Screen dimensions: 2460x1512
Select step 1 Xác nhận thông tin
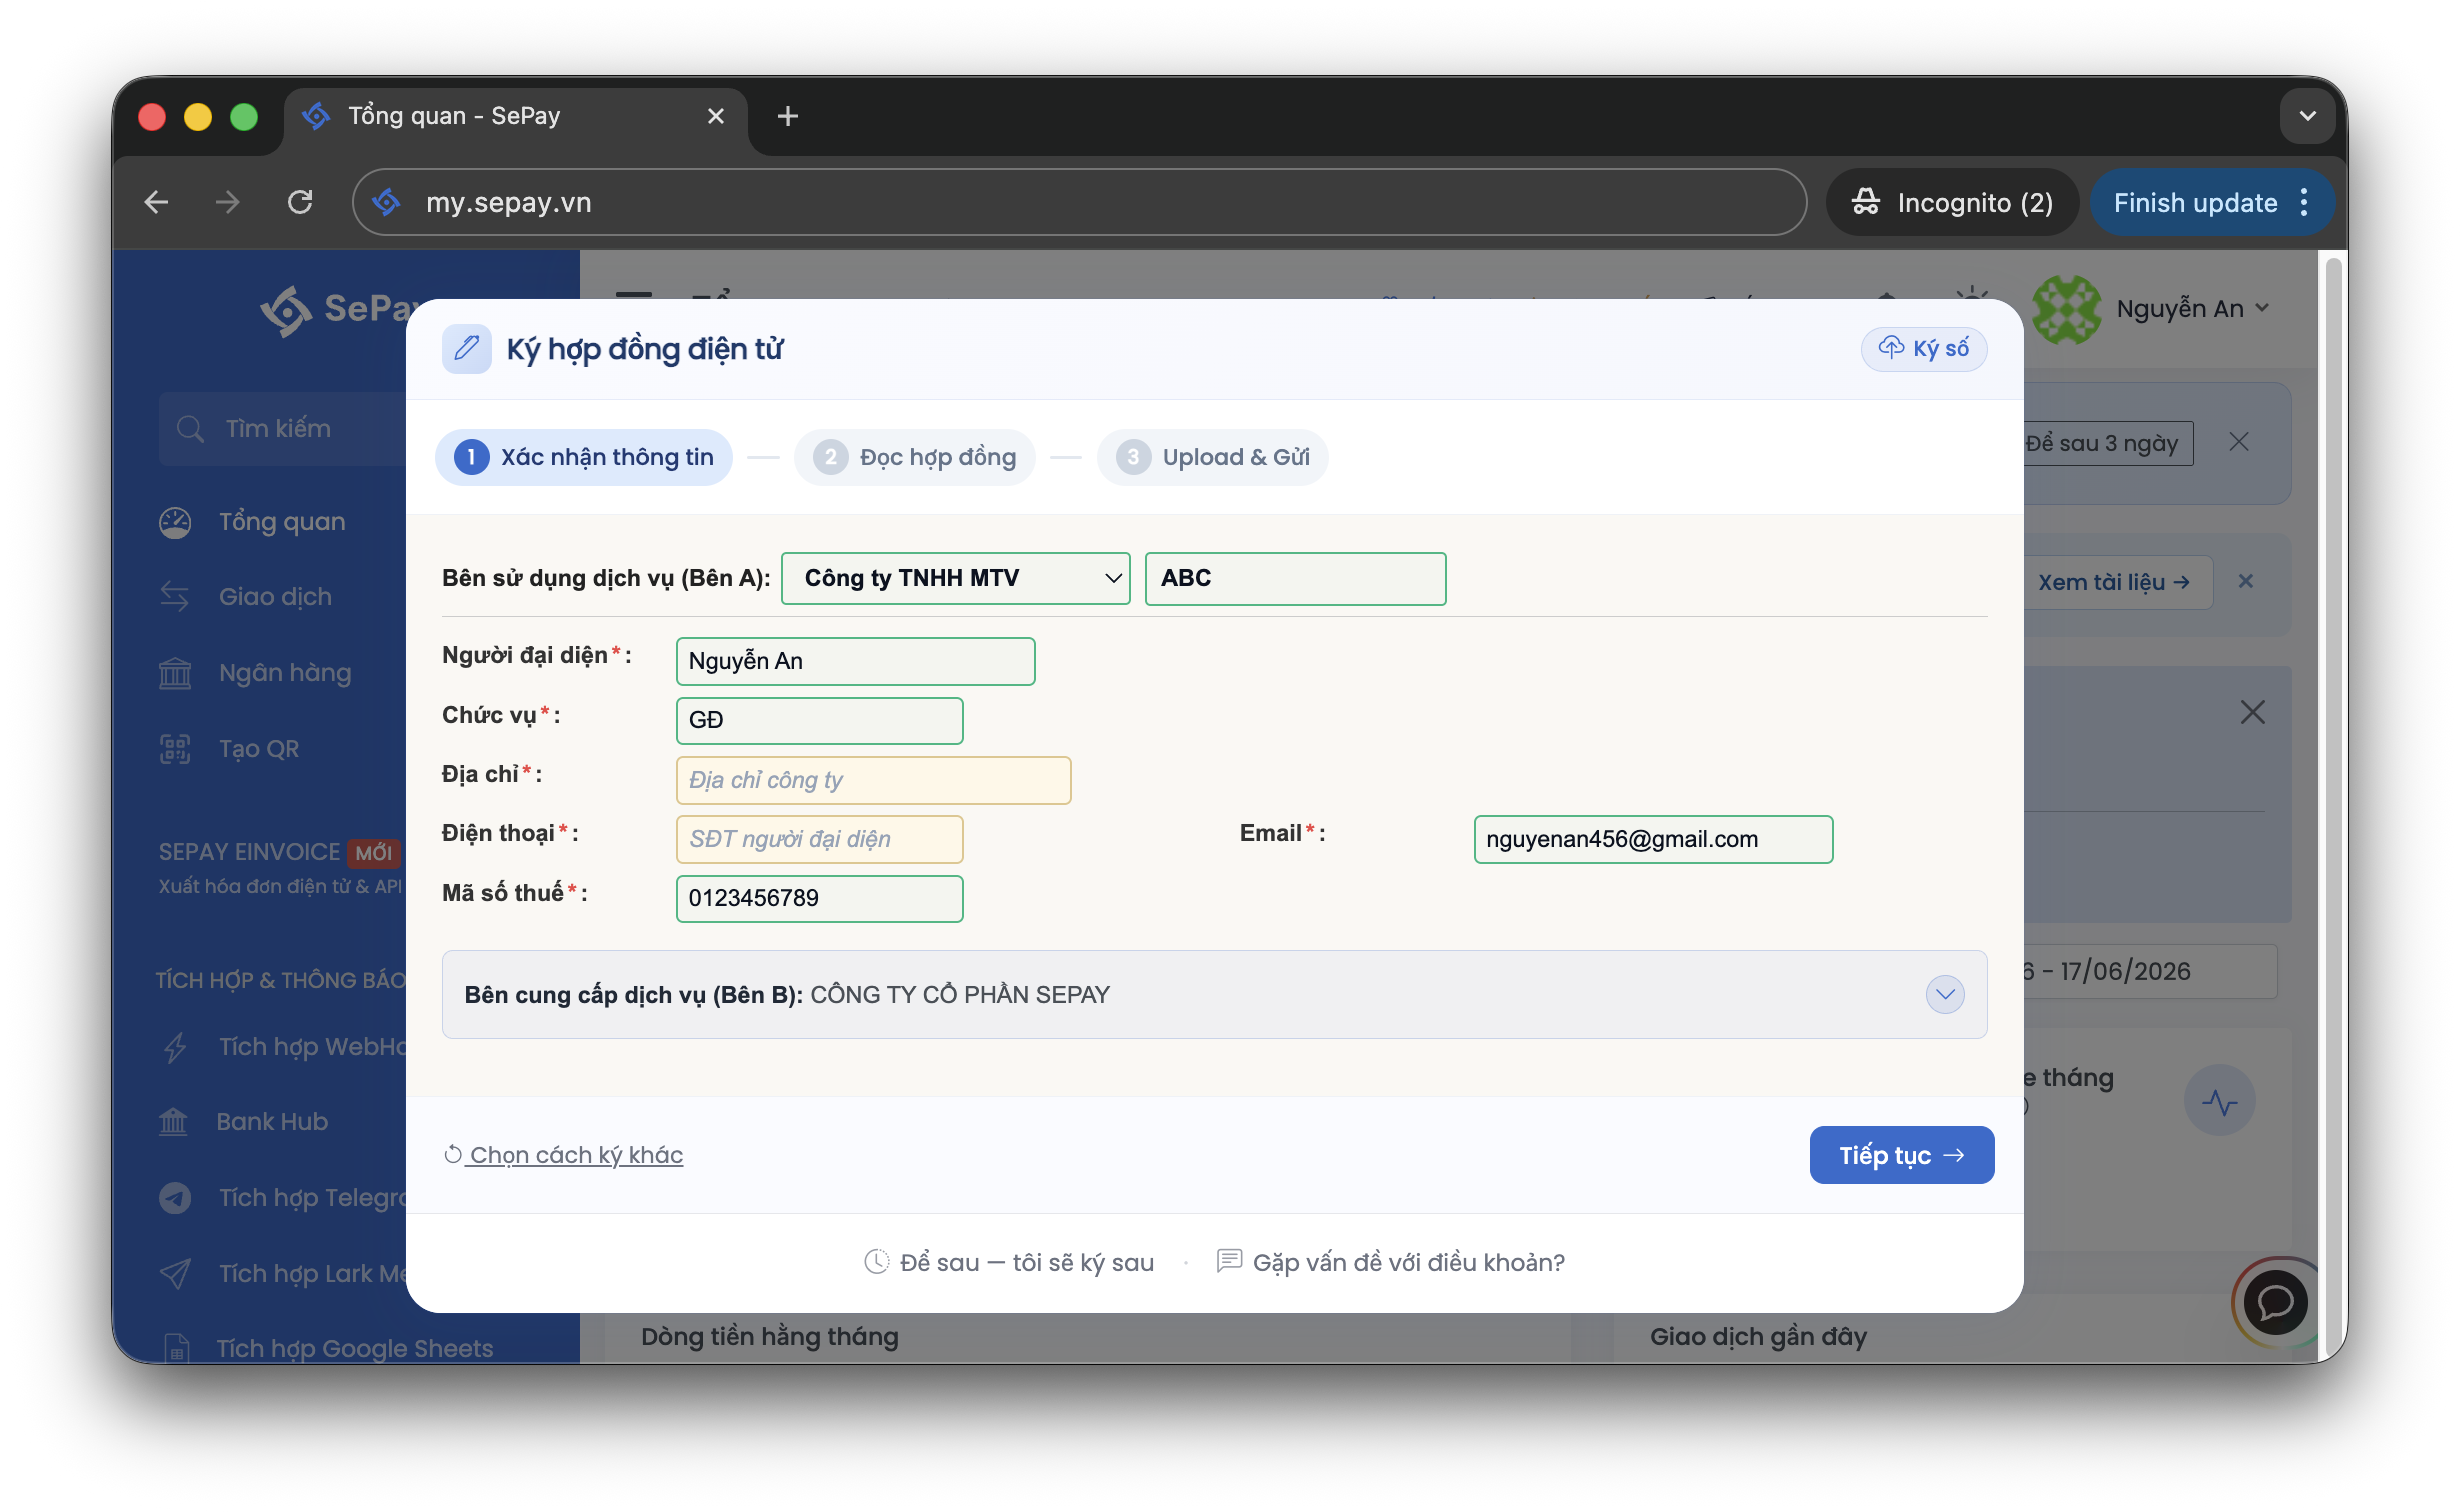coord(584,457)
